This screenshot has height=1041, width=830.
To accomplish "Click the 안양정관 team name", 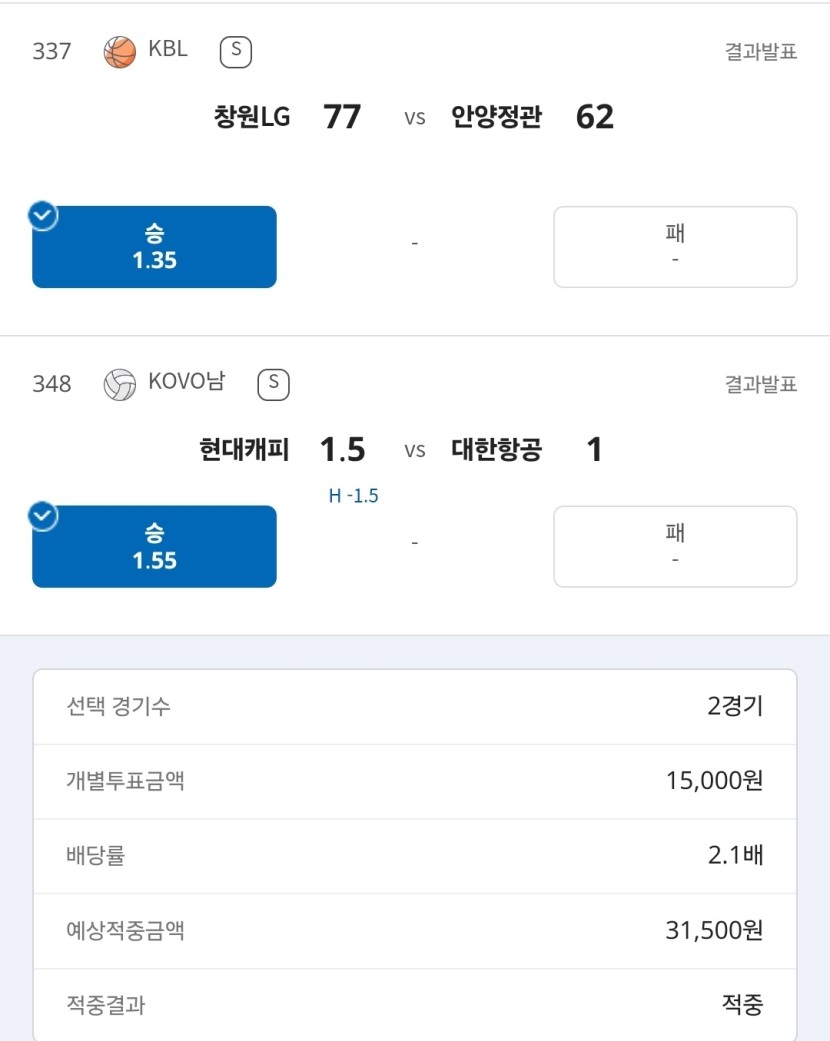I will [497, 117].
